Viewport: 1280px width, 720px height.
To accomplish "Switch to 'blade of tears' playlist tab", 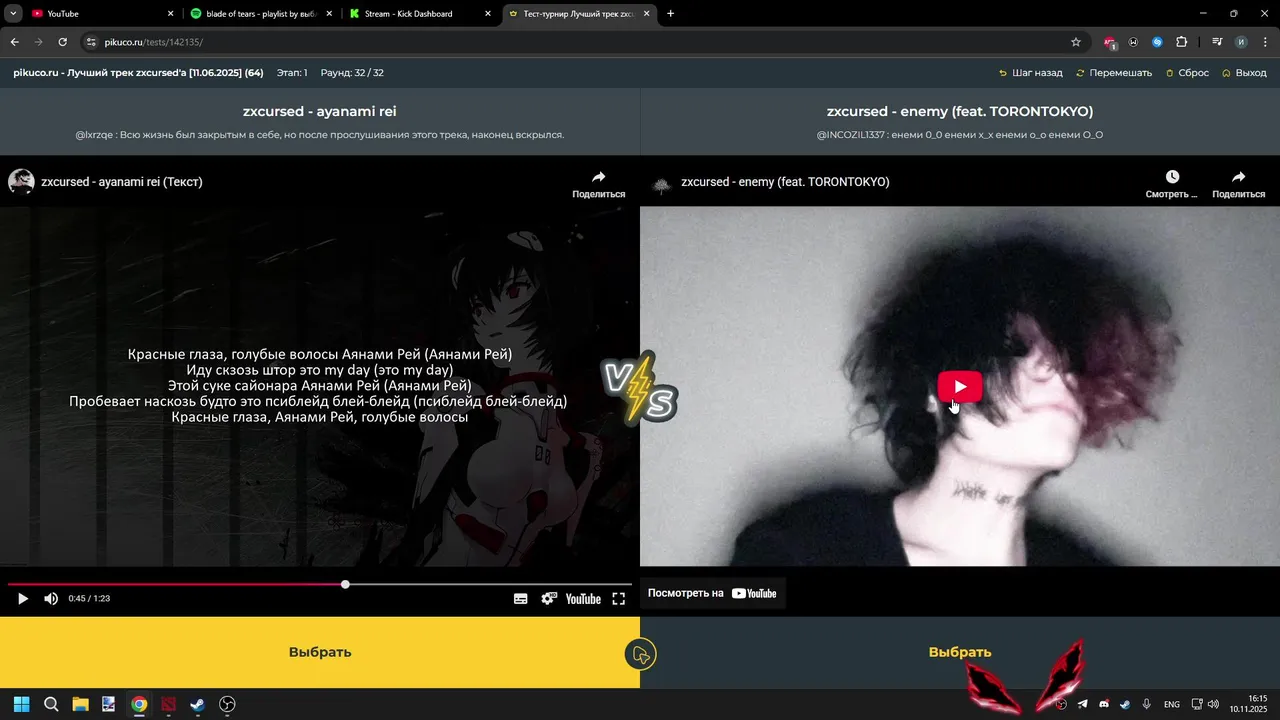I will 261,14.
